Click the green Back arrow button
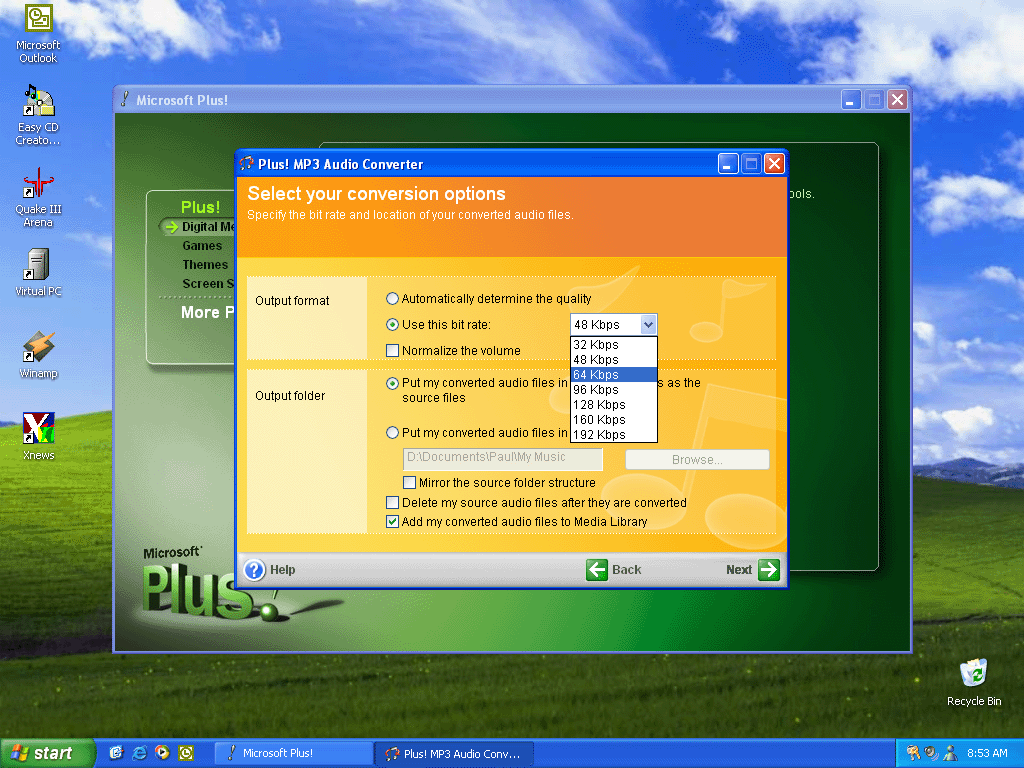1024x768 pixels. click(x=597, y=570)
